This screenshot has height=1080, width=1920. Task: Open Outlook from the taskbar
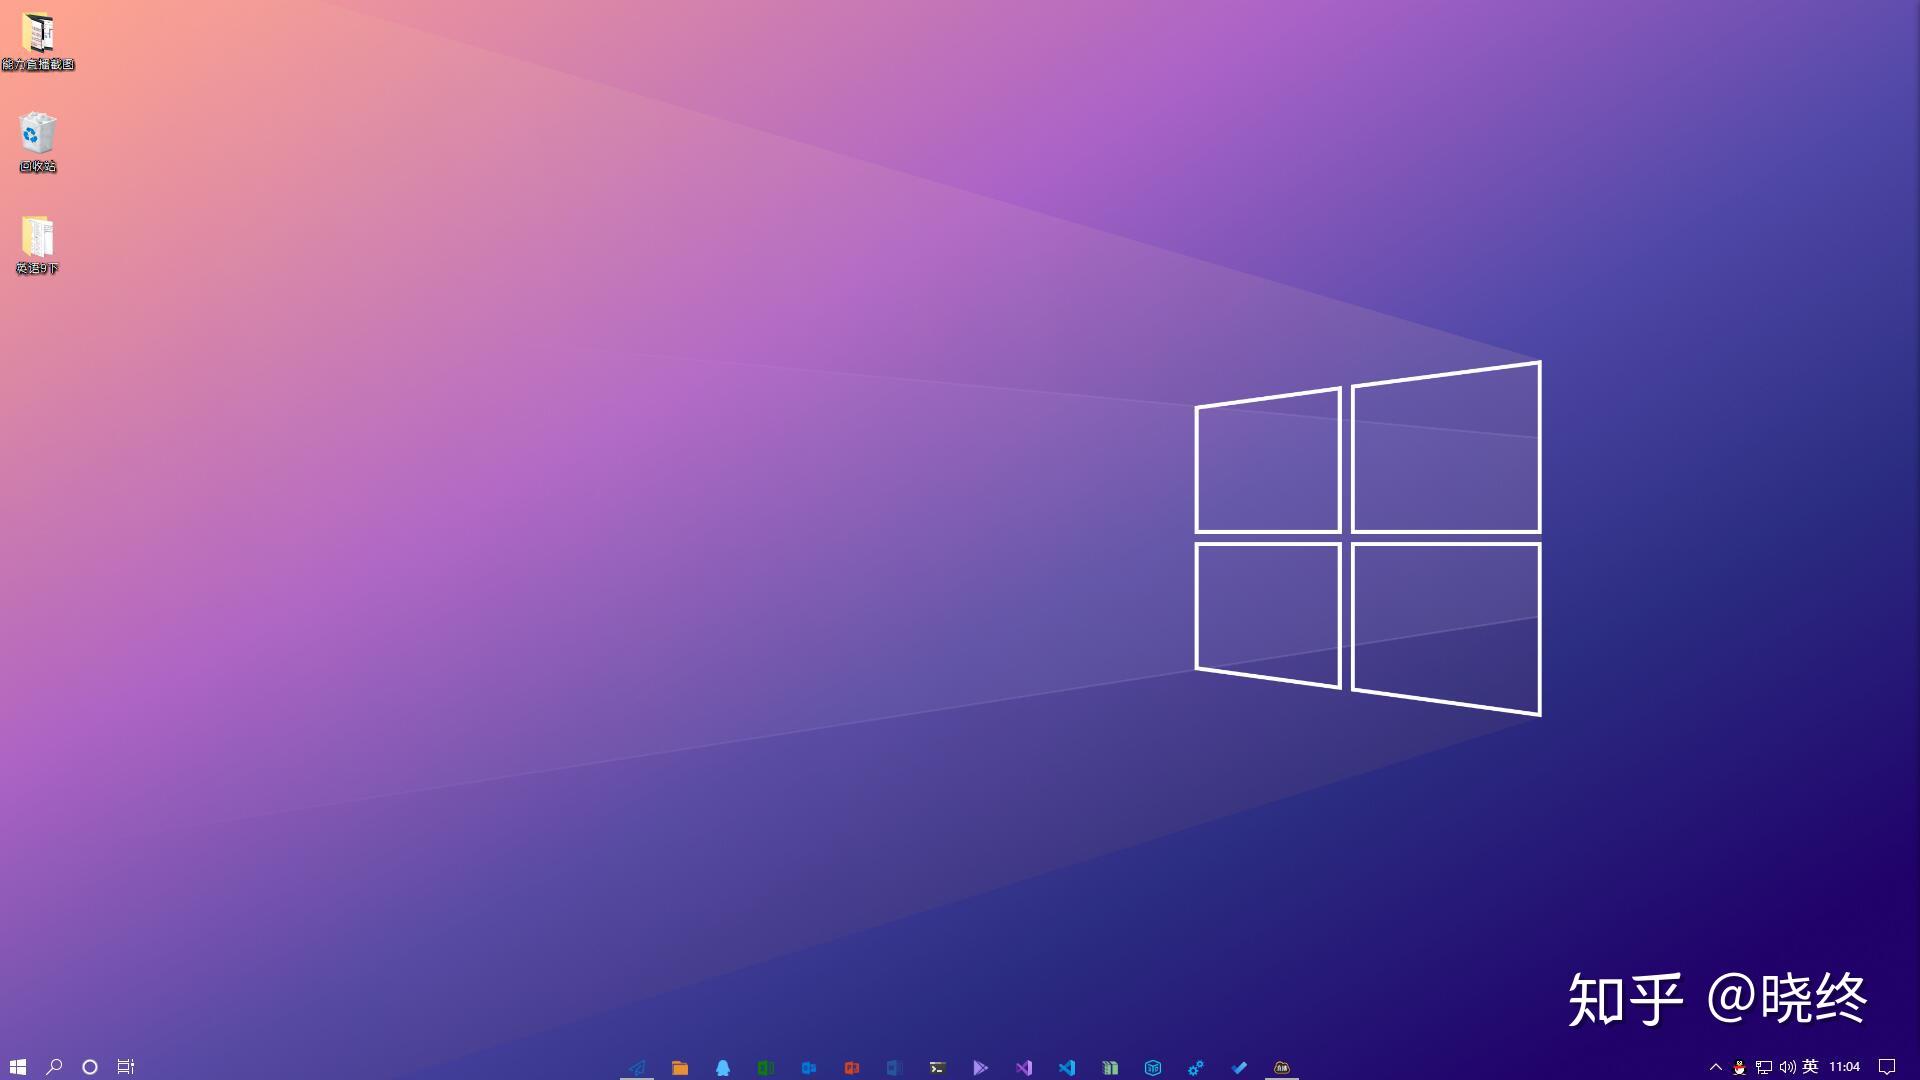tap(809, 1066)
